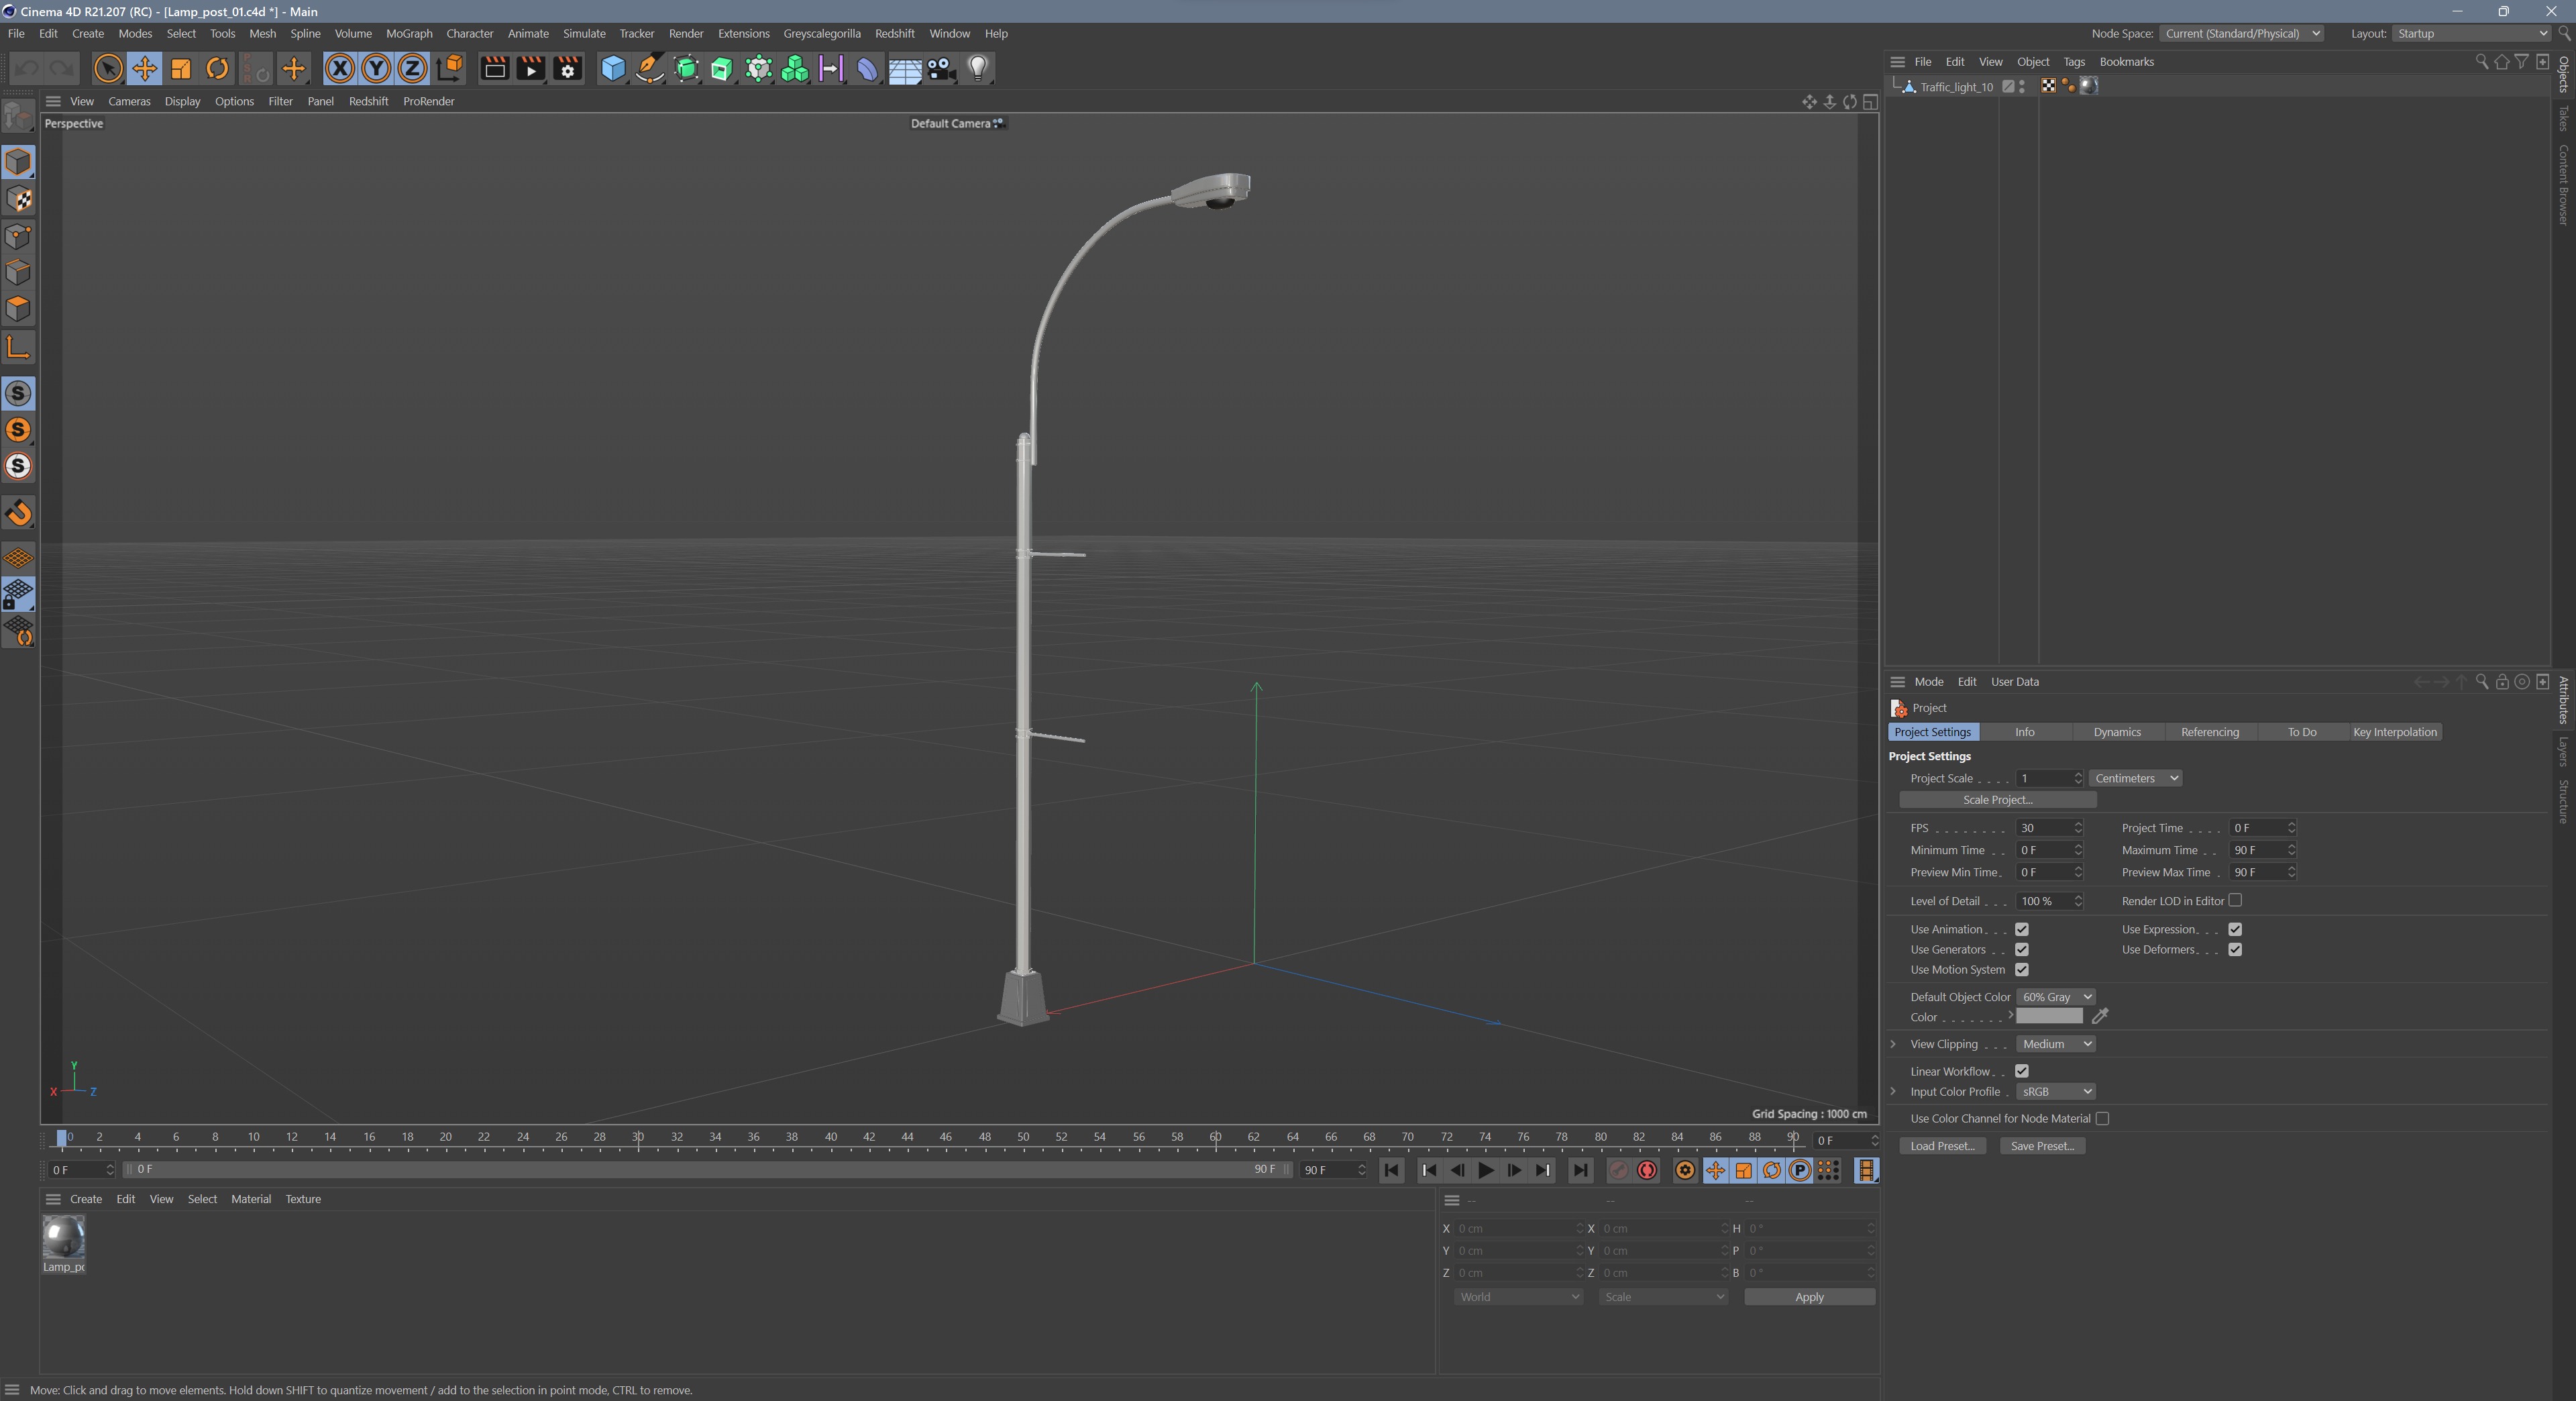Click the Light bulb icon
Image resolution: width=2576 pixels, height=1401 pixels.
[x=978, y=69]
